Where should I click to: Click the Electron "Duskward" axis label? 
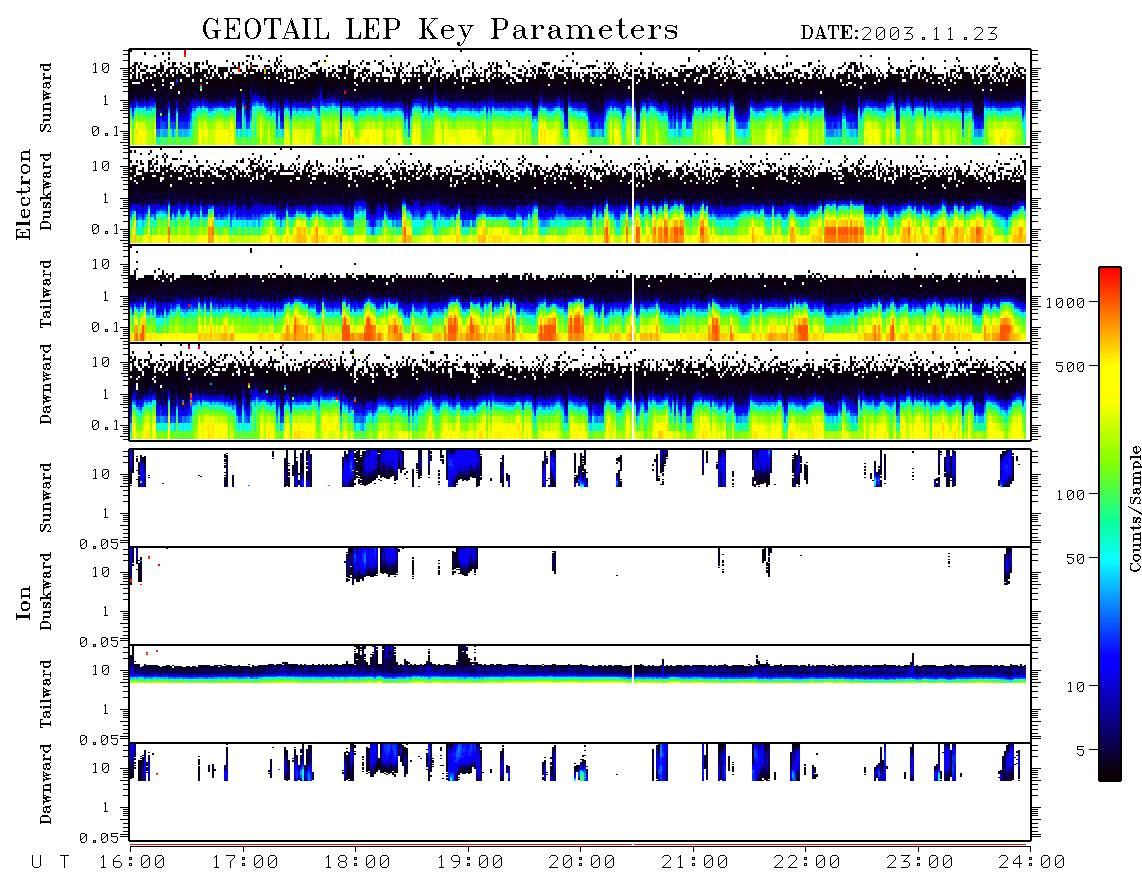tap(46, 191)
